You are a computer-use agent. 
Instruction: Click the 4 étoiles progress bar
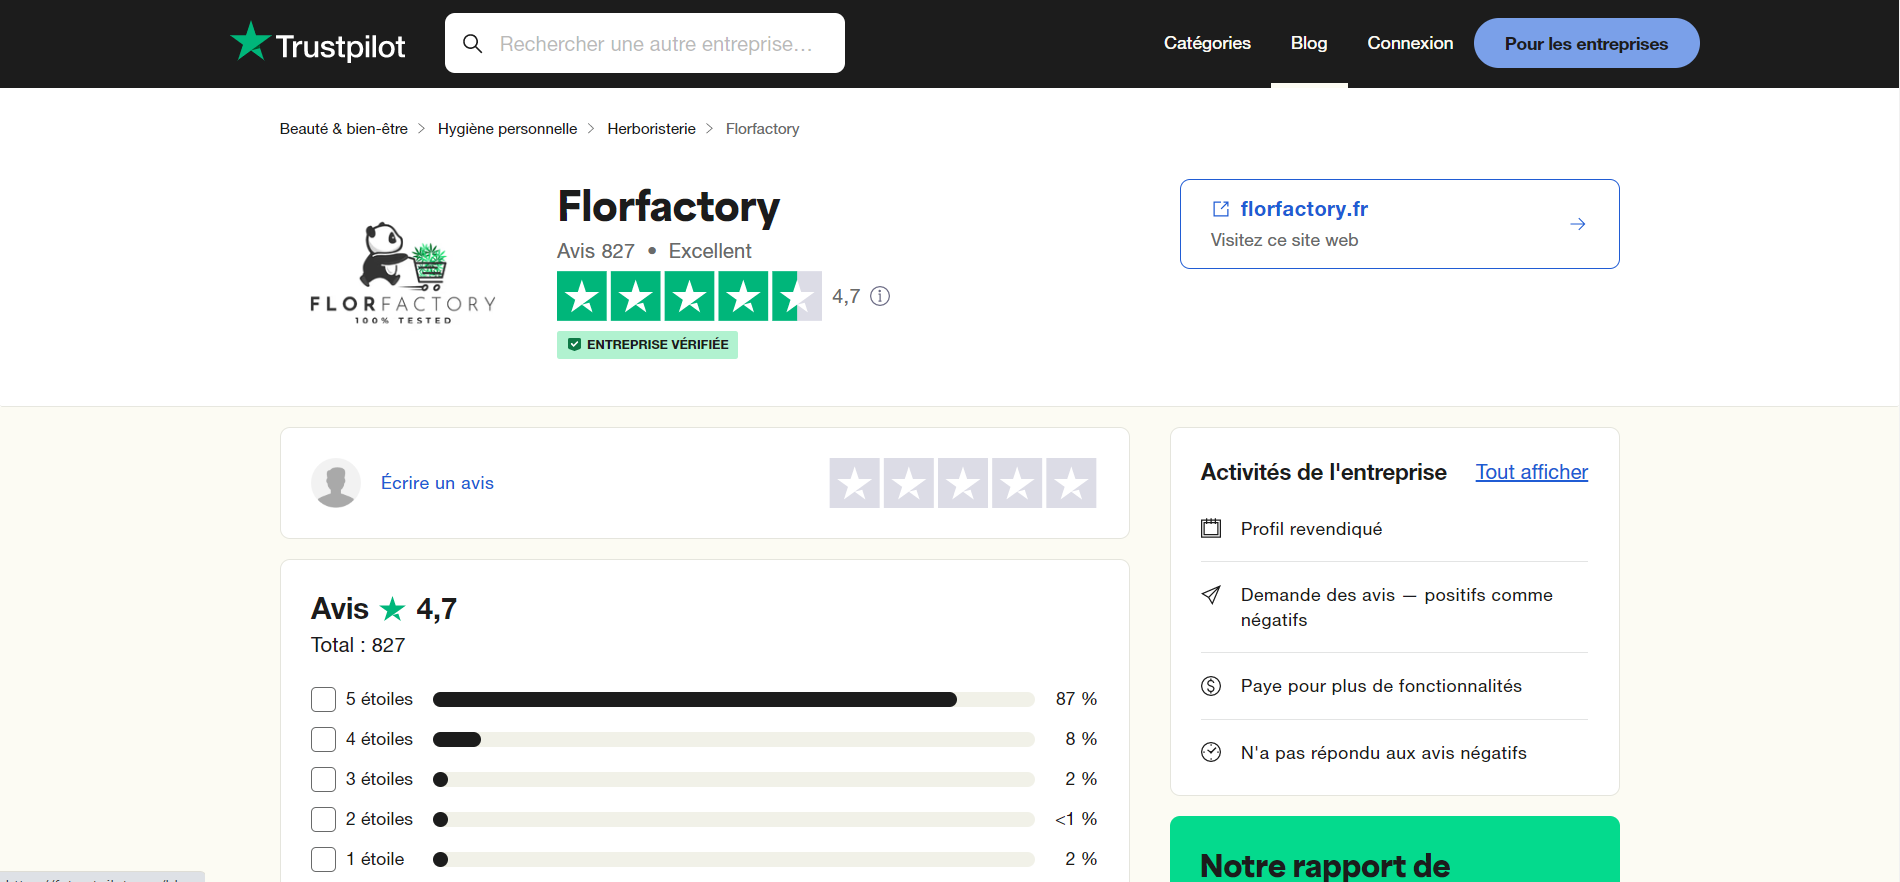733,739
